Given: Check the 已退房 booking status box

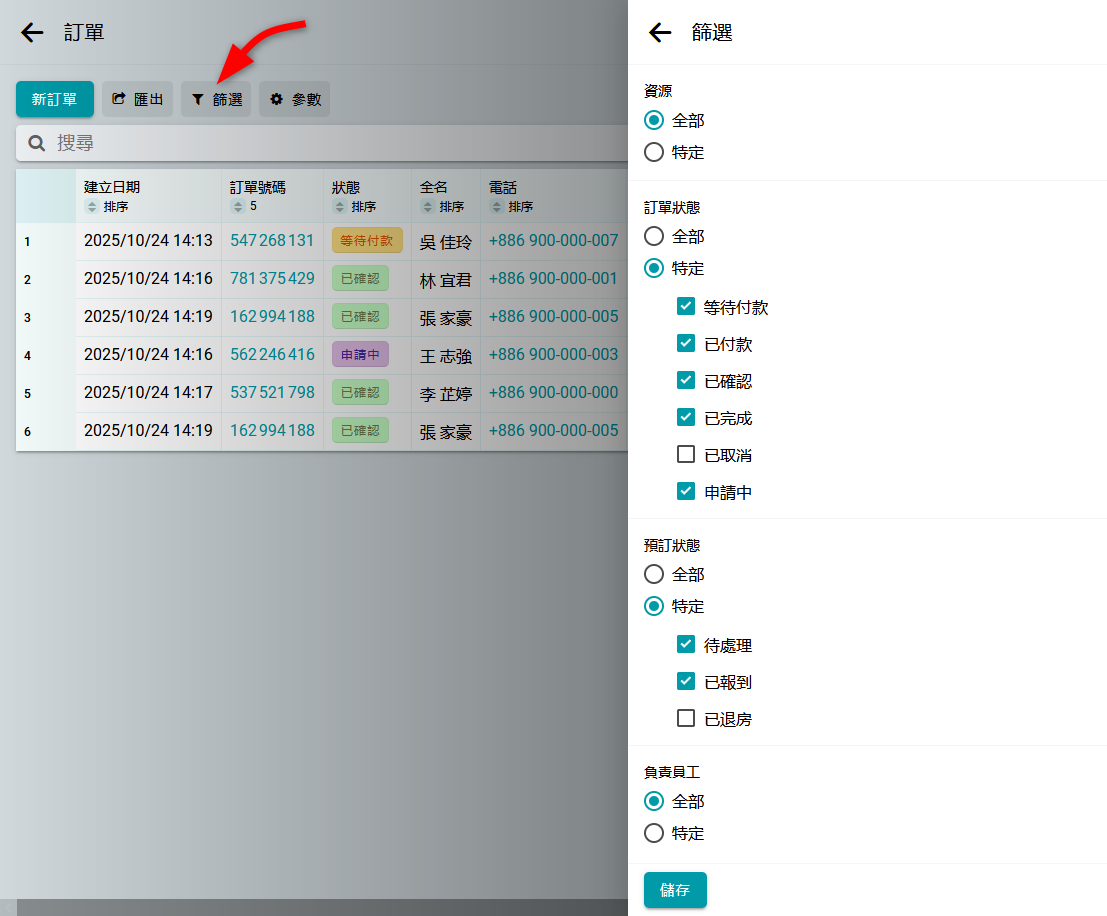Looking at the screenshot, I should coord(686,718).
